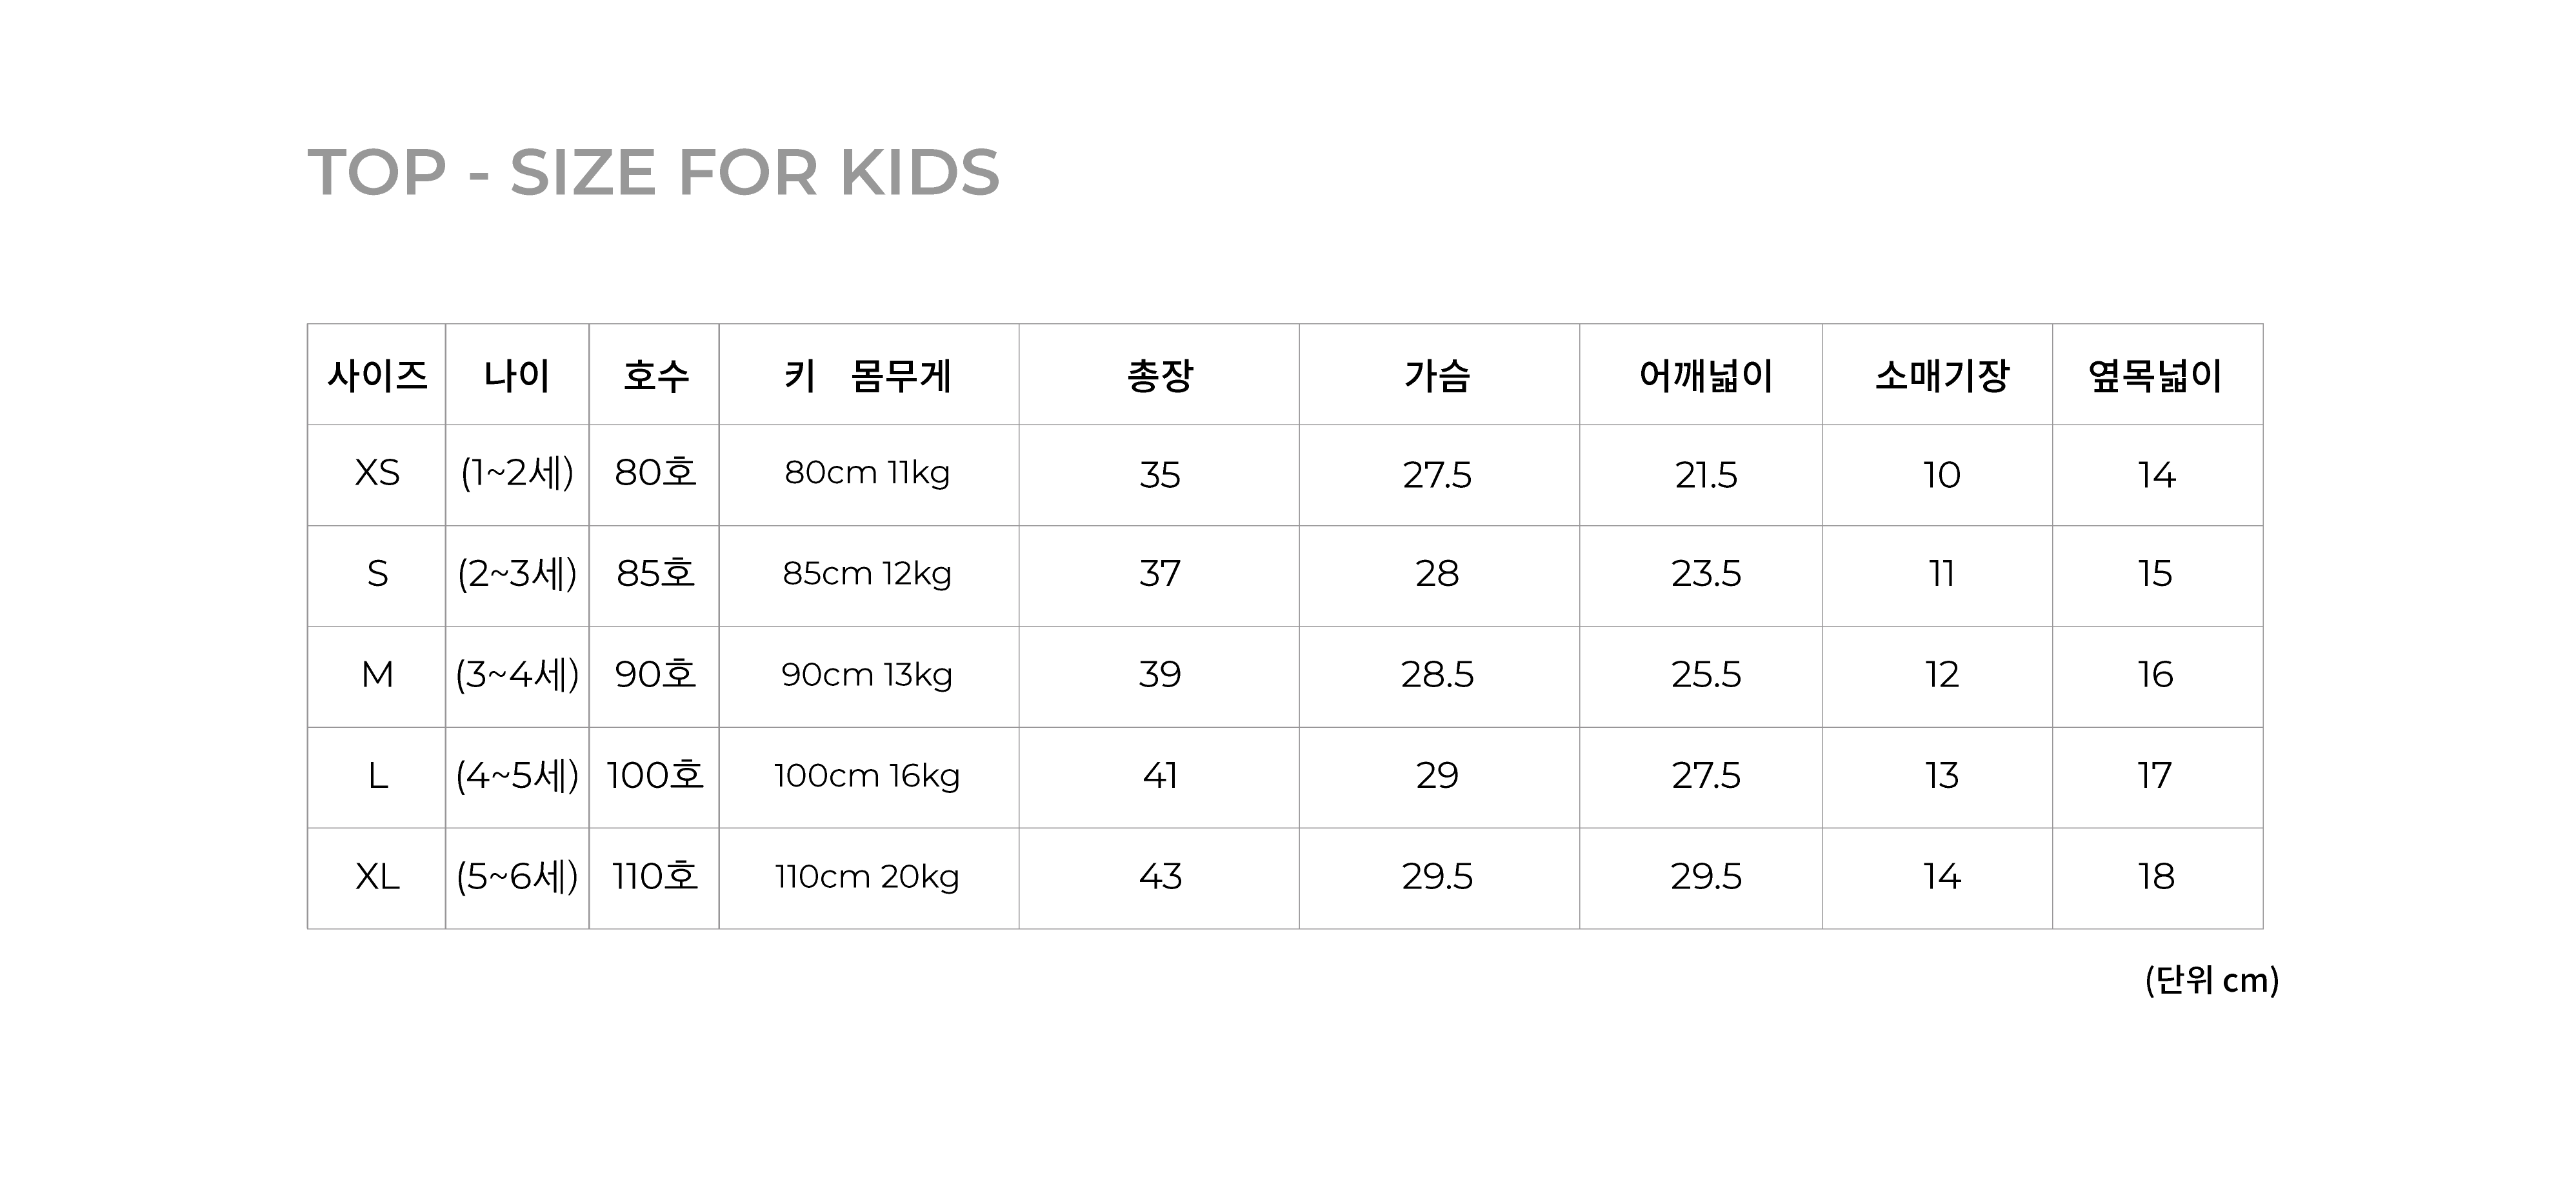Select the 사이즈 column header
The image size is (2576, 1204).
[x=377, y=376]
